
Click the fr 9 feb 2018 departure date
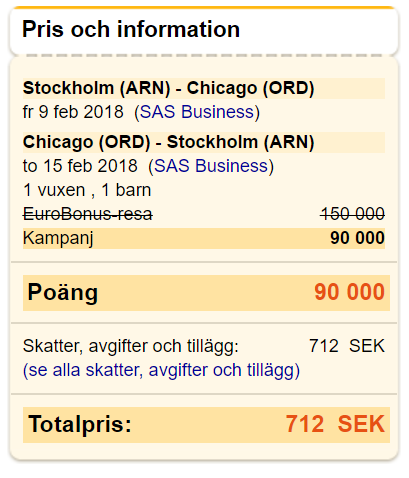point(73,112)
